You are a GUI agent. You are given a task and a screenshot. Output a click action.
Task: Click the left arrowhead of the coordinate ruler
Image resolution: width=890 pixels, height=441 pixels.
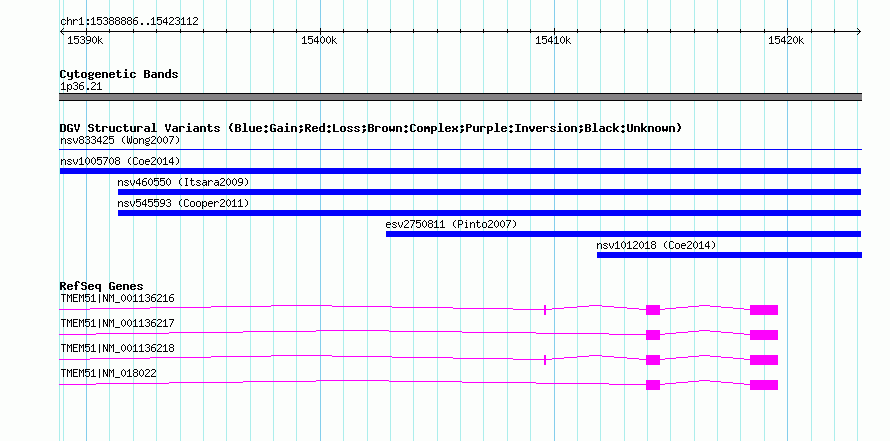[x=62, y=31]
